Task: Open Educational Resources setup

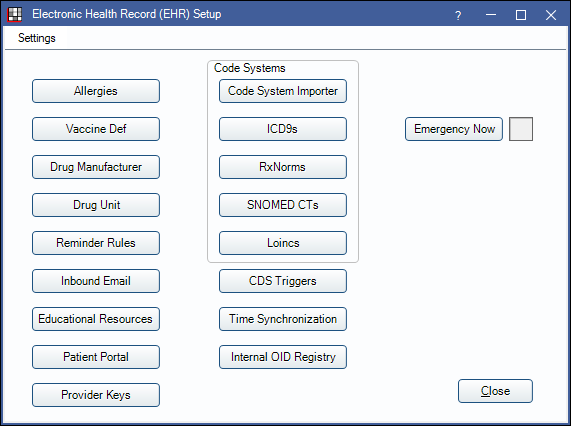Action: click(96, 319)
